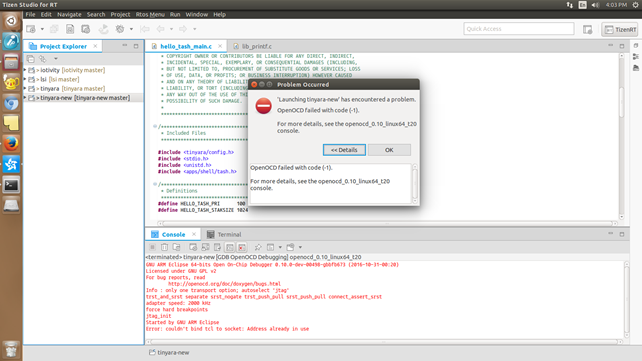Maximize the editor area
Screen dimensions: 642x361
point(622,46)
